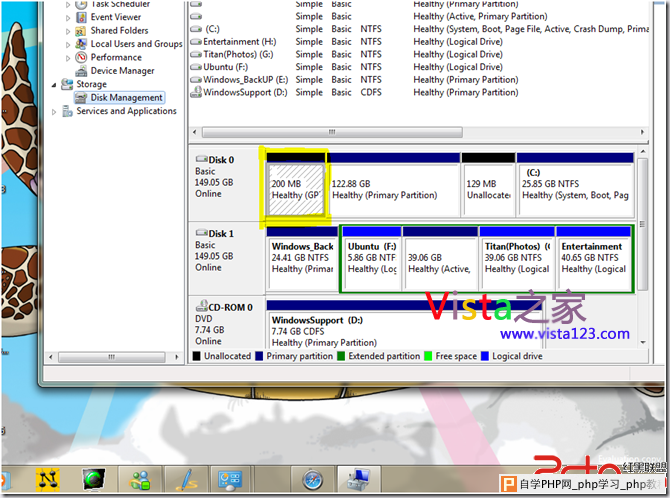Click the Disk 1 label header
This screenshot has width=670, height=498.
[x=221, y=233]
